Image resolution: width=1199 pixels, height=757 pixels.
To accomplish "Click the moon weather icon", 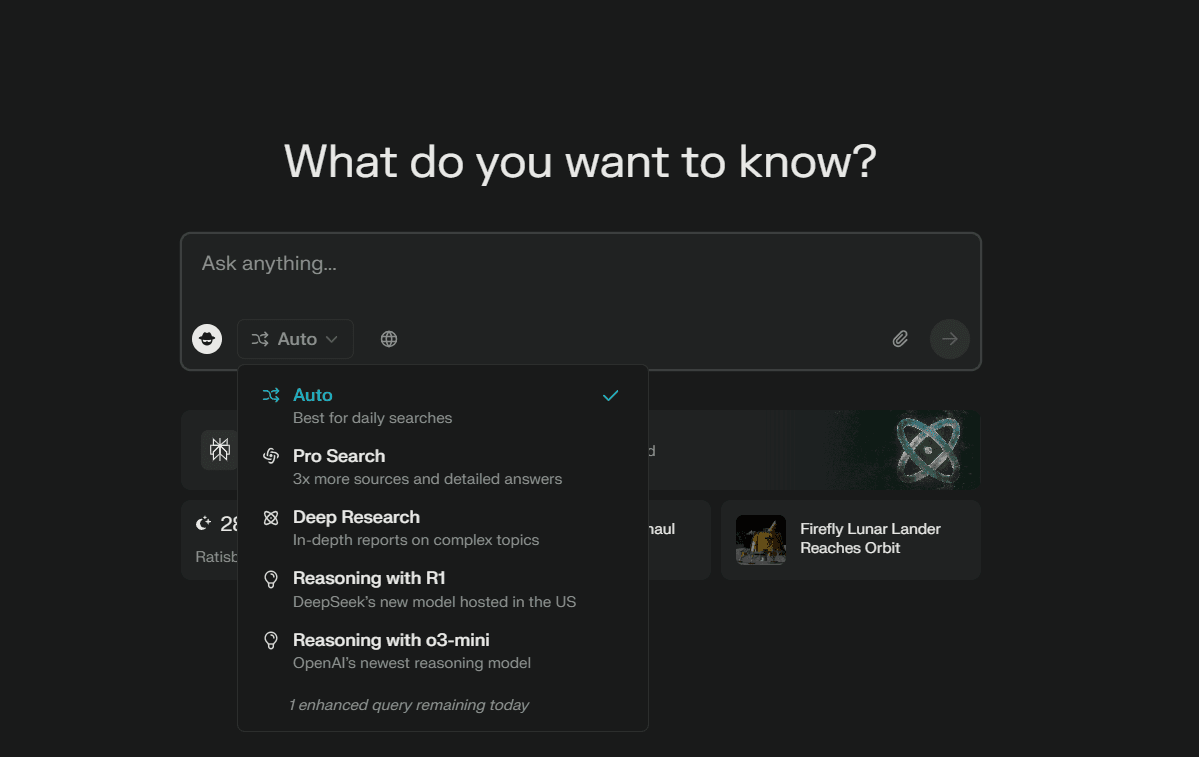I will click(x=203, y=523).
